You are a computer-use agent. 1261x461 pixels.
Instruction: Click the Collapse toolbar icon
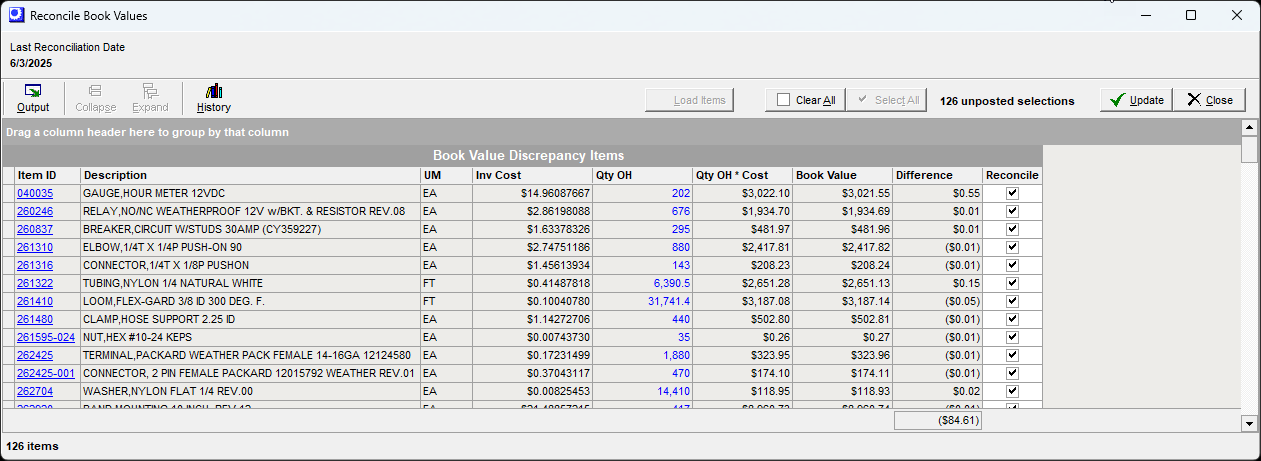click(96, 98)
